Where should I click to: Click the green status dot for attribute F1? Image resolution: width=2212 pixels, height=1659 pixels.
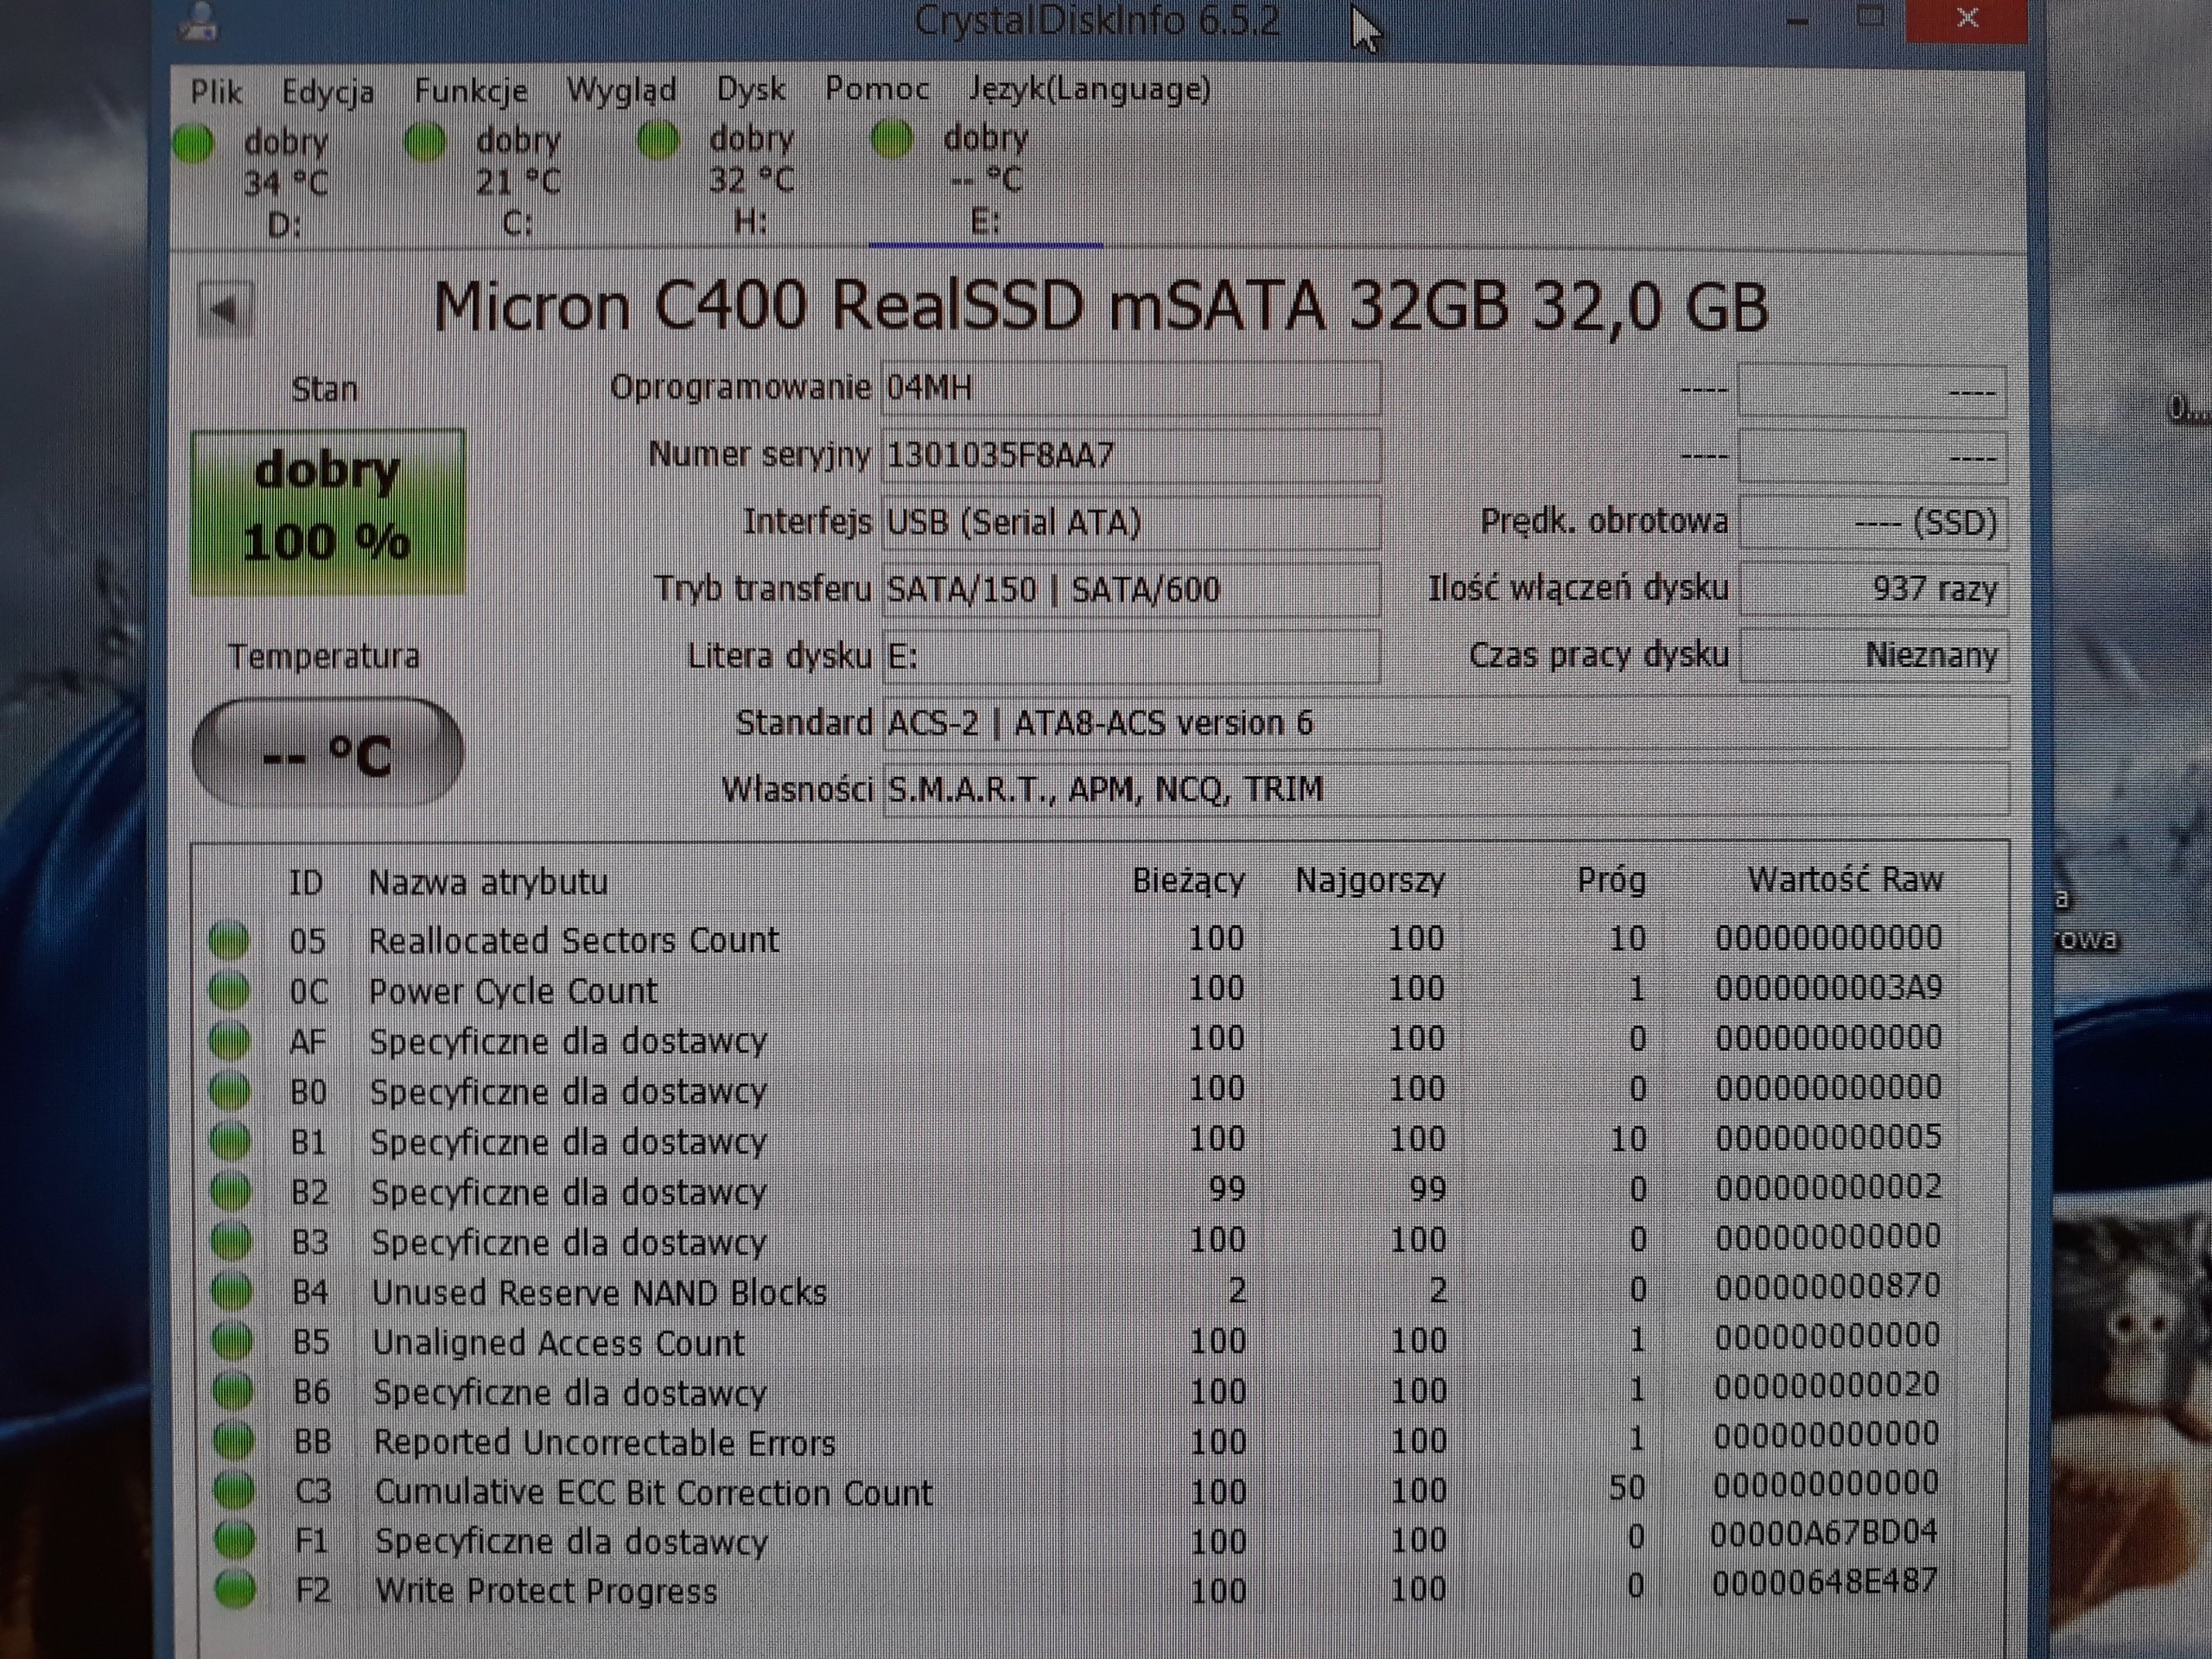pyautogui.click(x=235, y=1540)
